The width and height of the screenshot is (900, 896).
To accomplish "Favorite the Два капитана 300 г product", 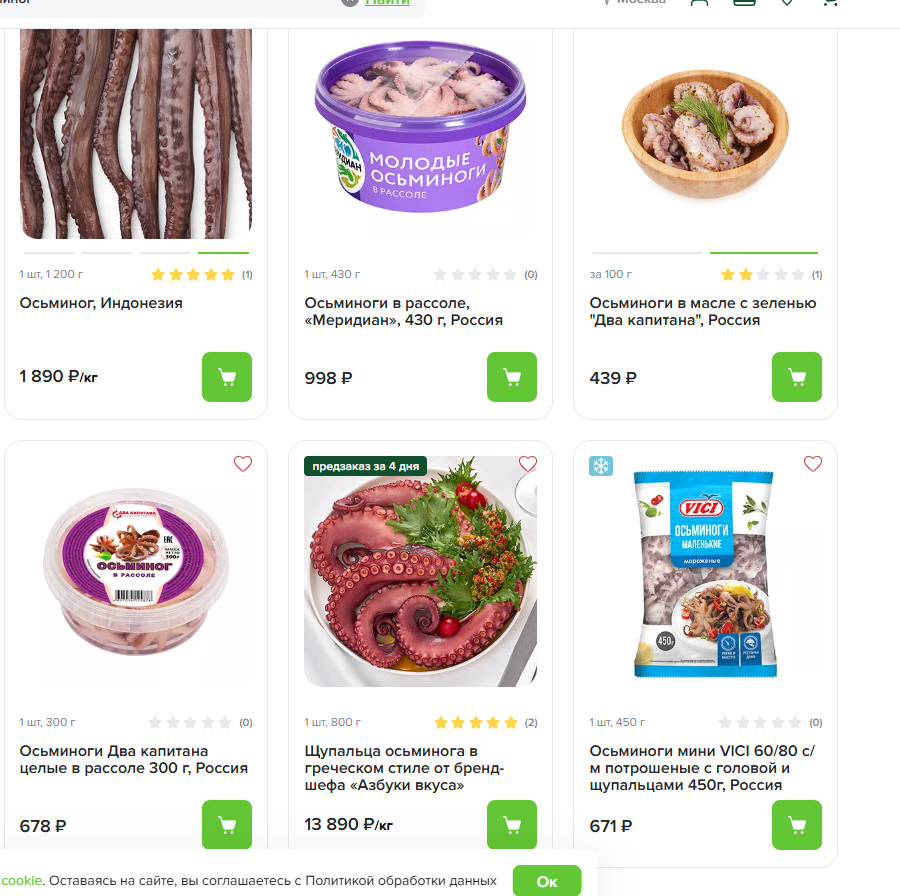I will [x=243, y=463].
